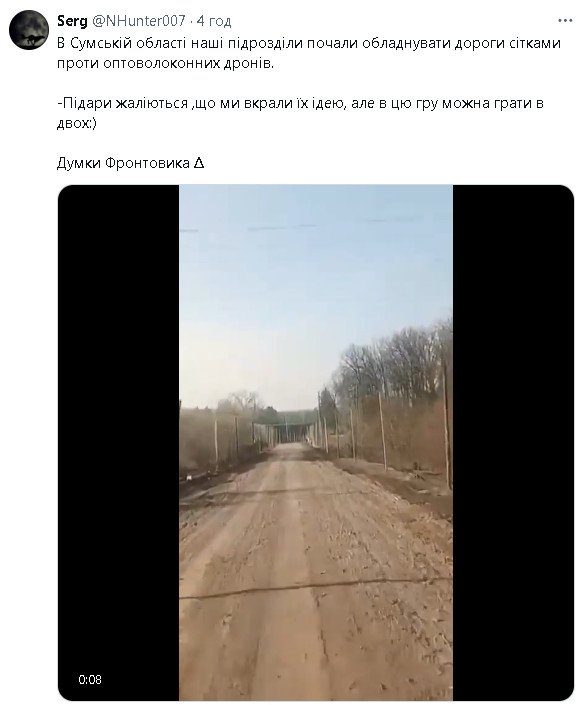
Task: Click the bare trees on video's right
Action: 396,360
